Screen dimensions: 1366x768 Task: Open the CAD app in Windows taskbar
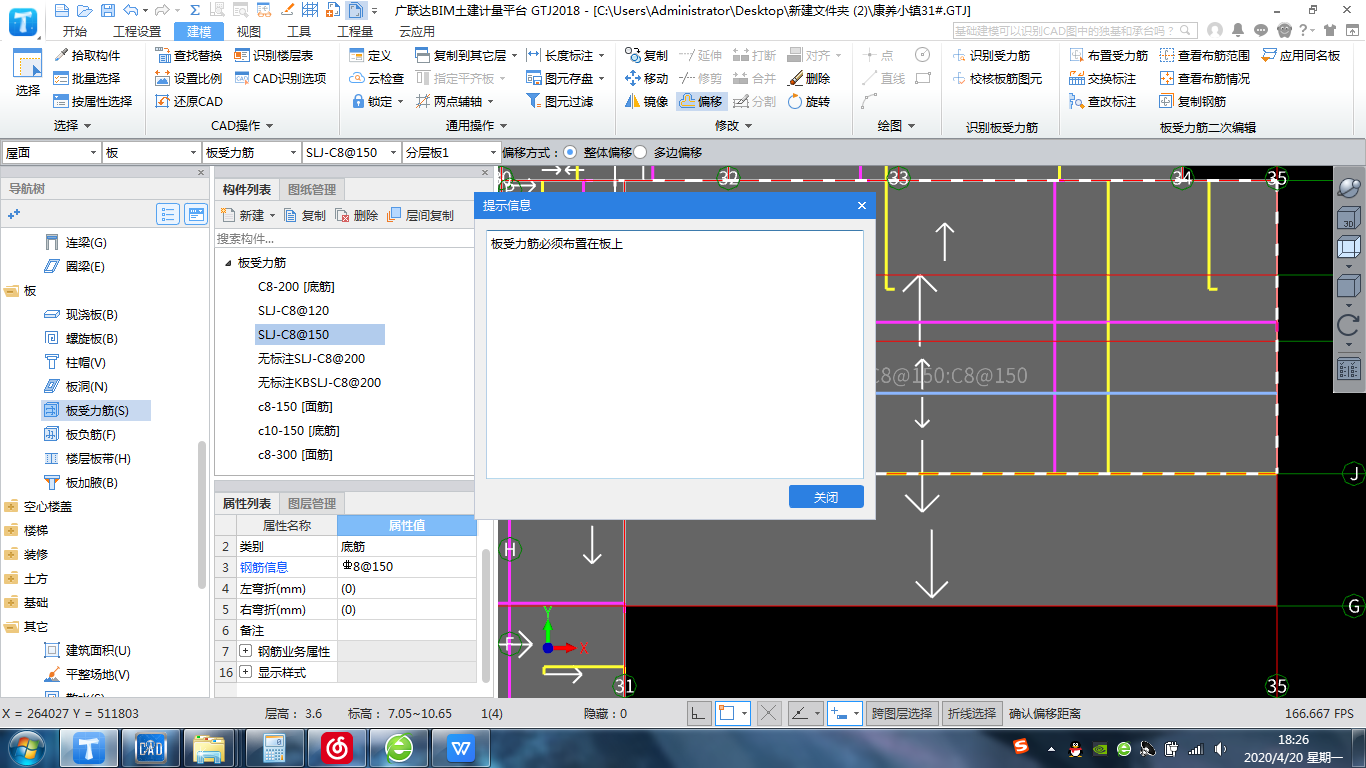[150, 747]
